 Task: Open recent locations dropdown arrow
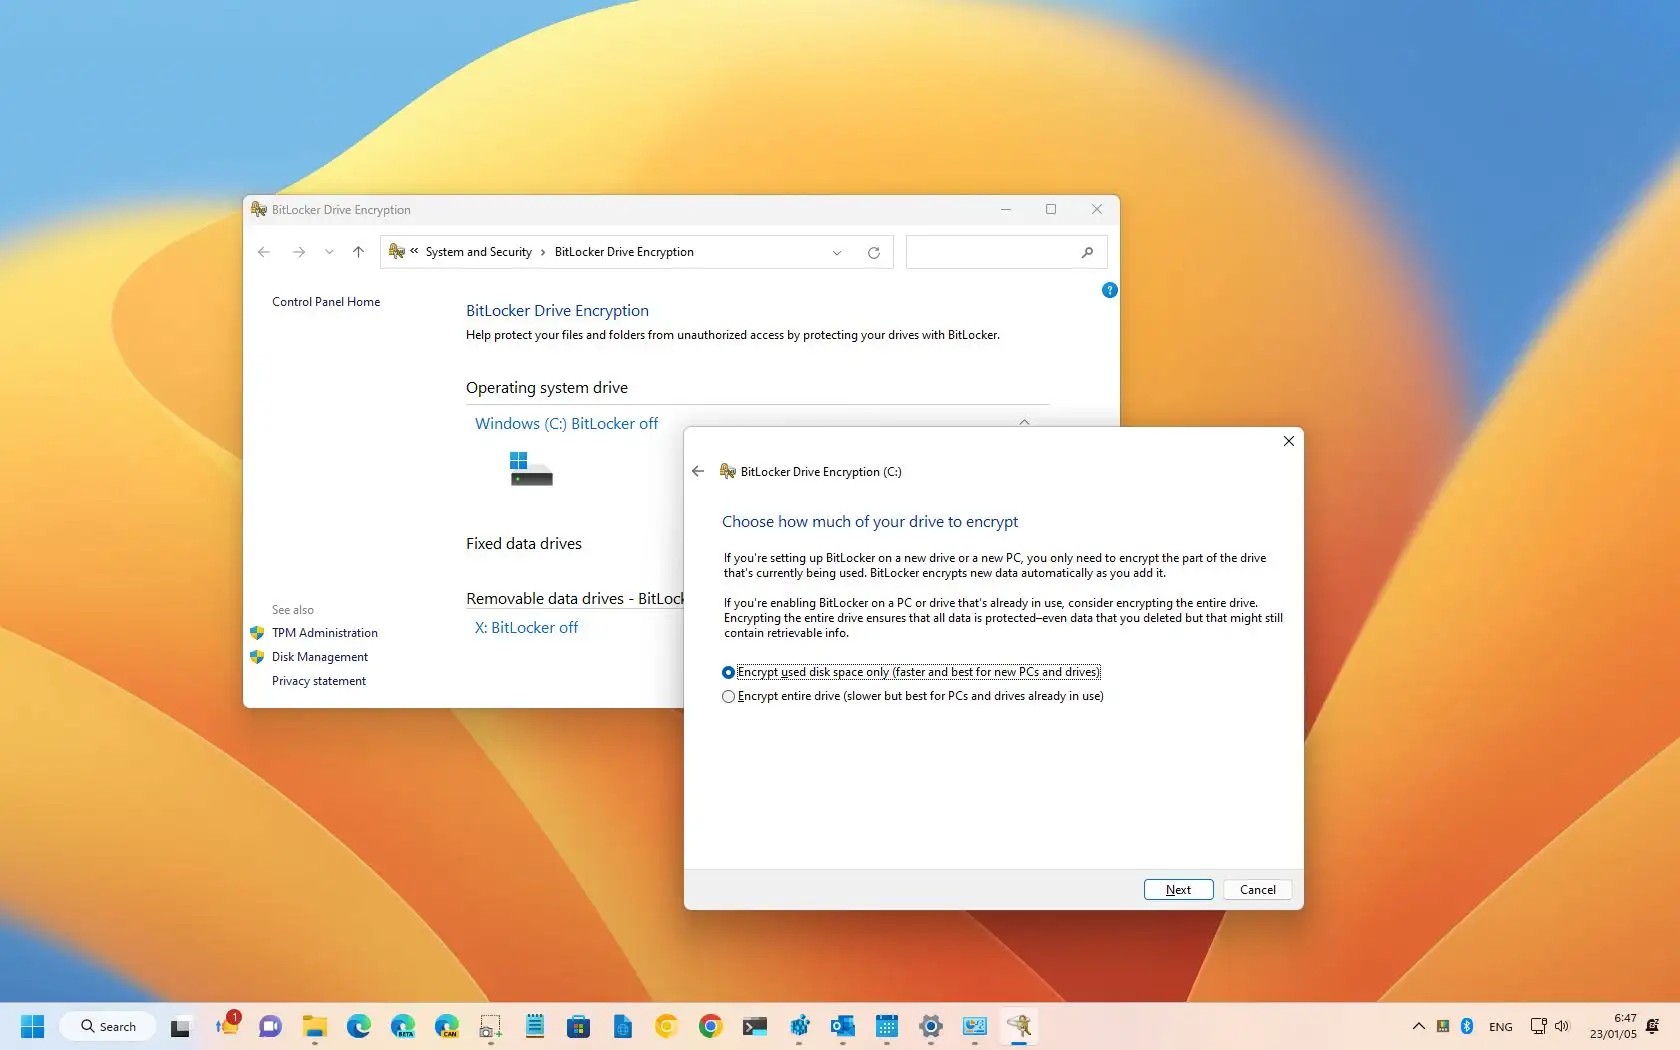click(x=329, y=252)
